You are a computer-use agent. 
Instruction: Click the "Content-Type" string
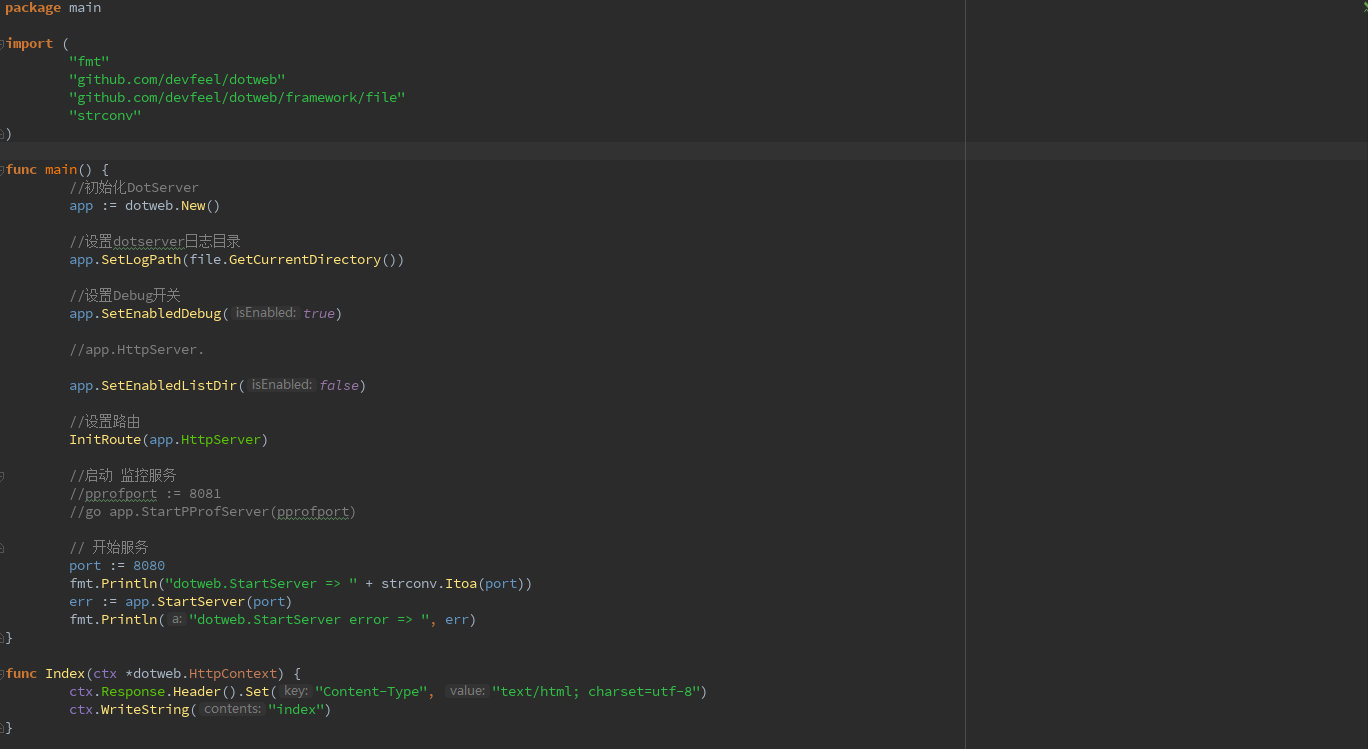(372, 691)
